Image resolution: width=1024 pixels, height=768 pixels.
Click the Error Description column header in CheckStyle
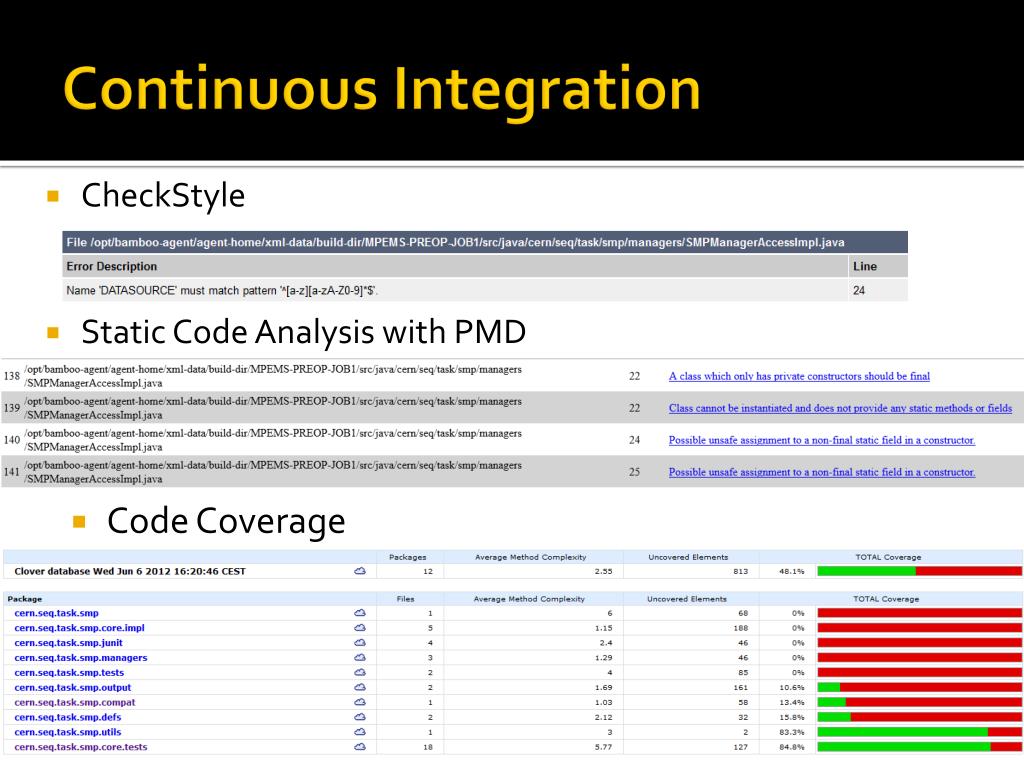click(x=111, y=267)
